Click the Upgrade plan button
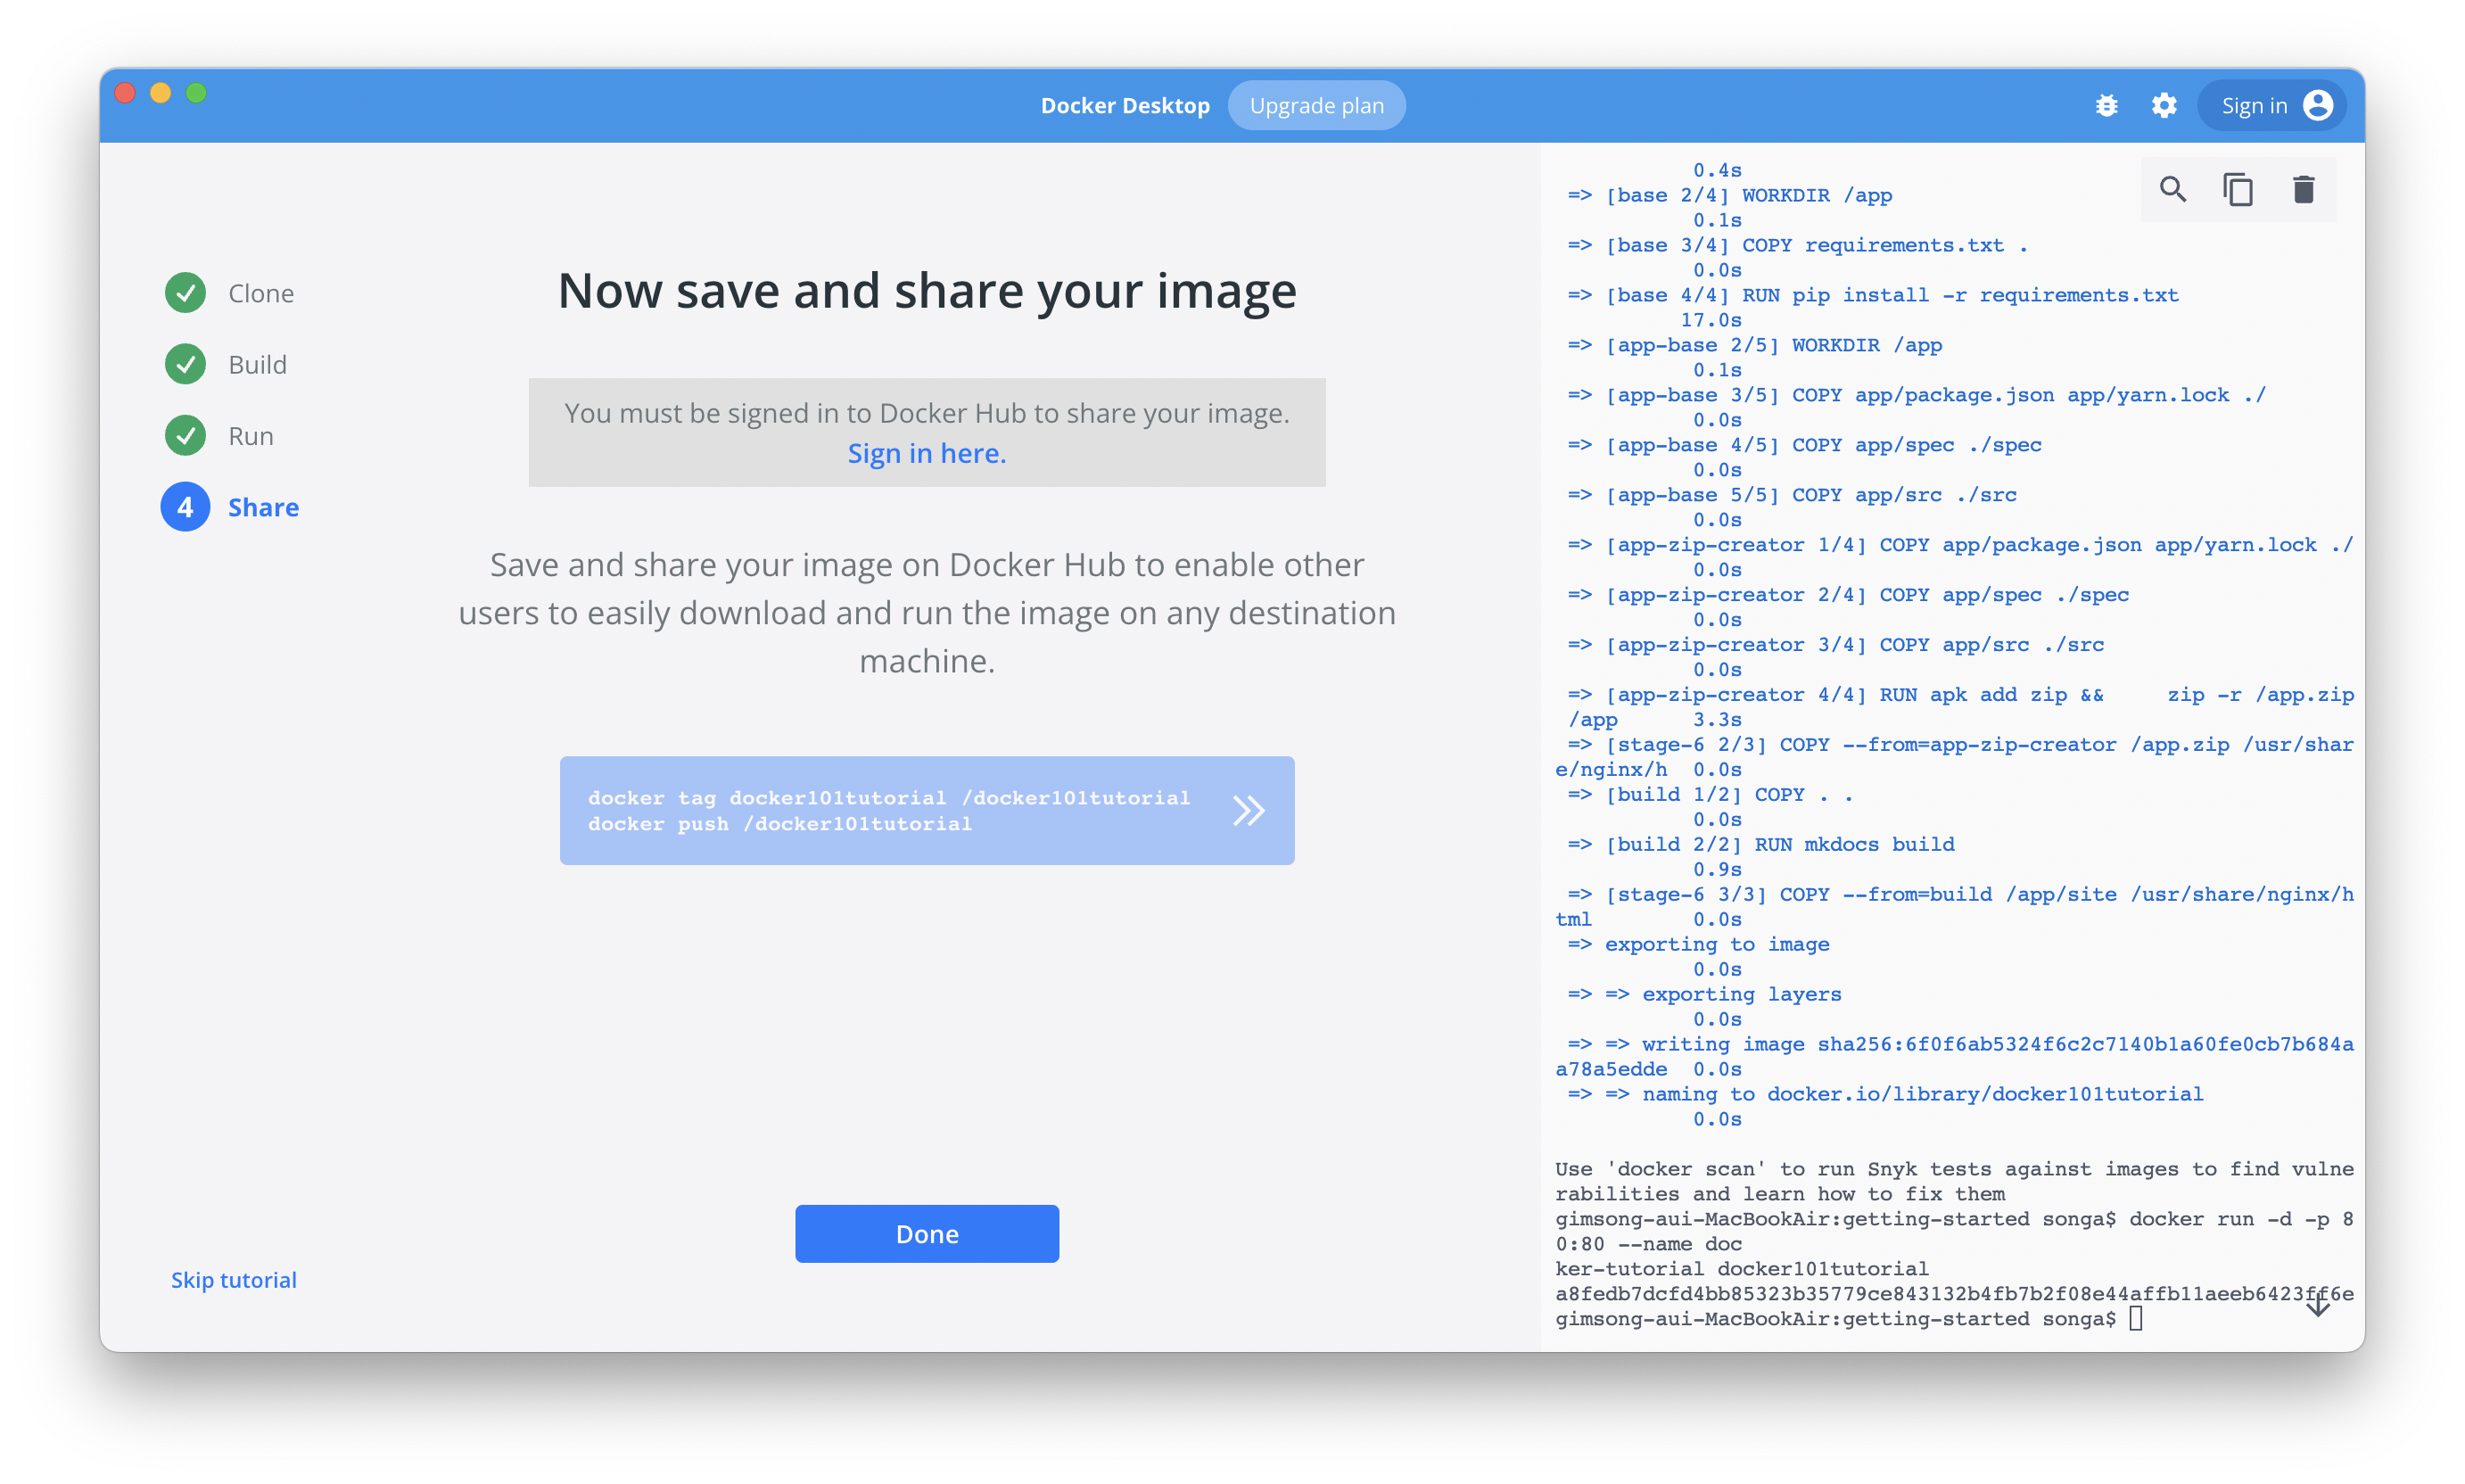Image resolution: width=2465 pixels, height=1484 pixels. (x=1316, y=105)
